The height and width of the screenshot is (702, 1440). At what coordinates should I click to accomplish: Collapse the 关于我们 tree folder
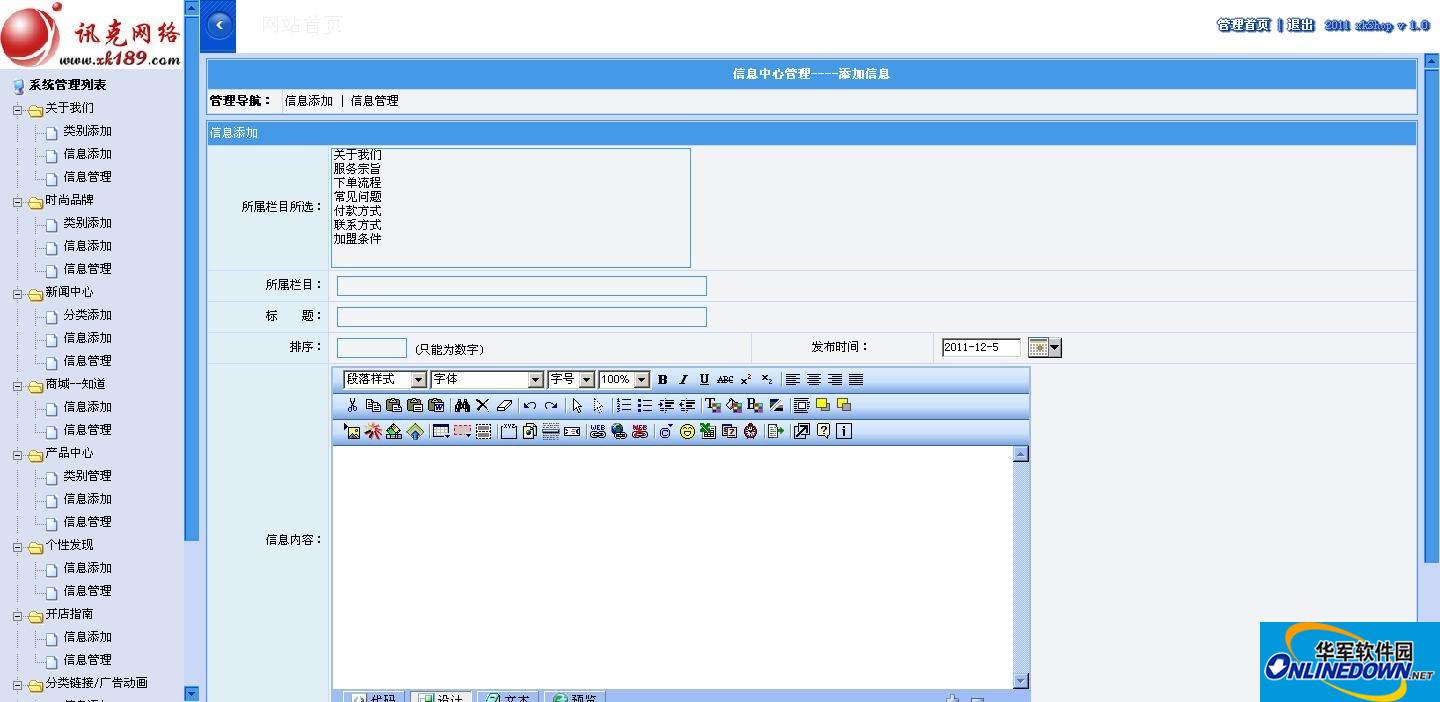pos(18,109)
